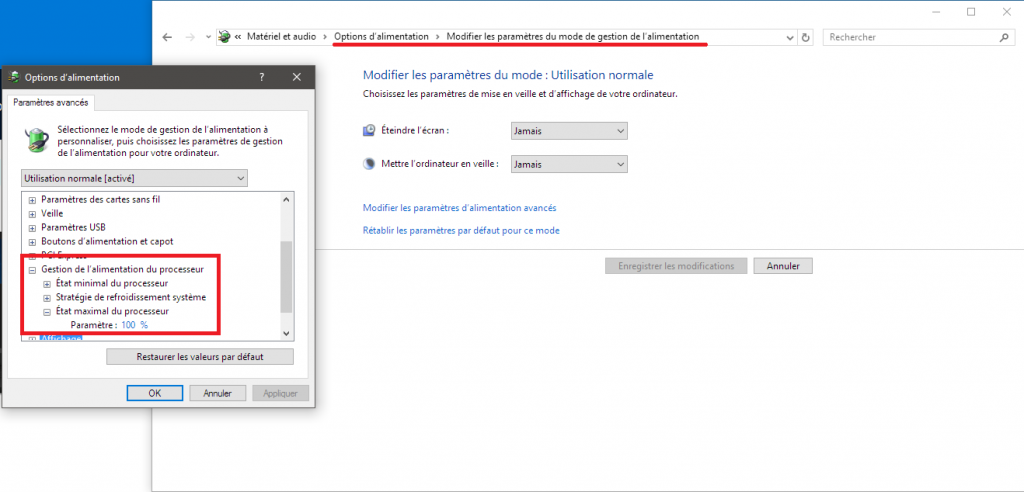Collapse État maximal du processeur
The image size is (1024, 492).
(x=46, y=312)
